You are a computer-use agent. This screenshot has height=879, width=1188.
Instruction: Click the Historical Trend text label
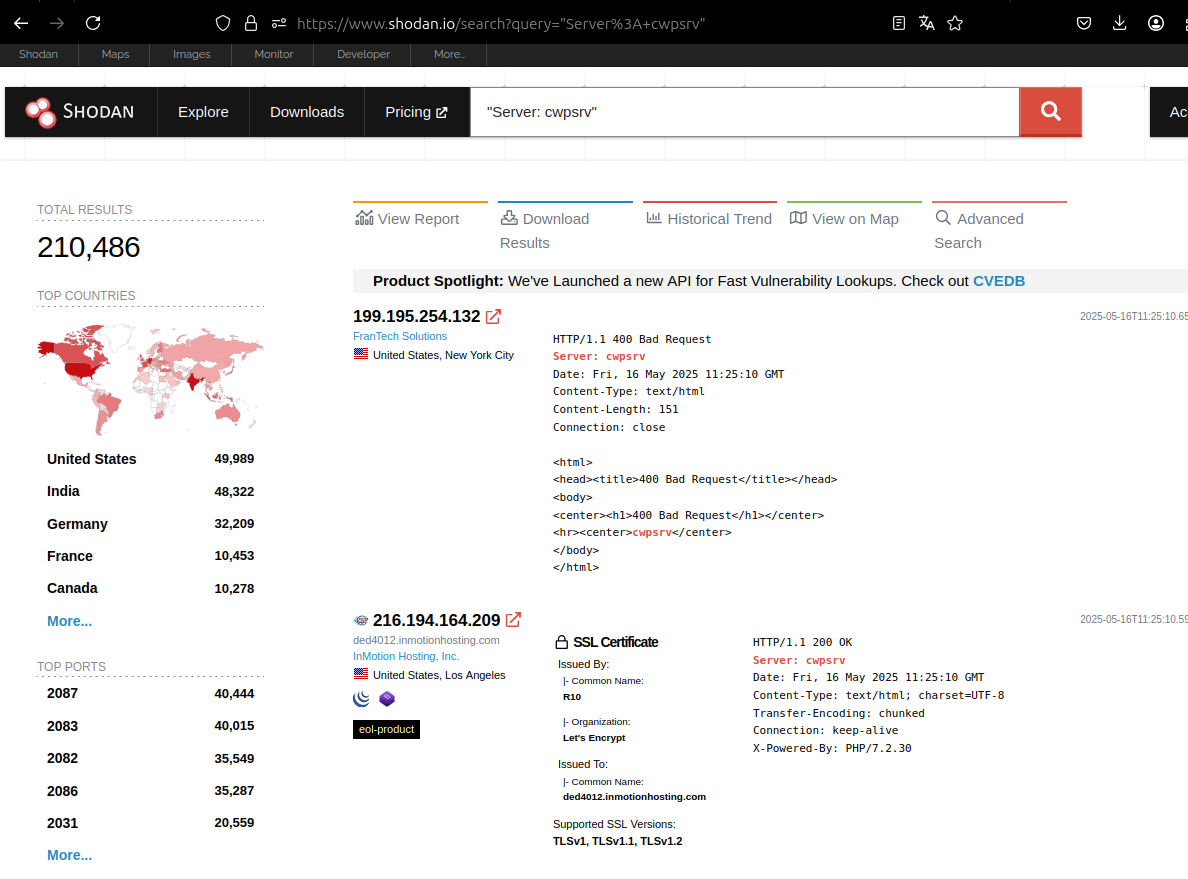(x=720, y=219)
